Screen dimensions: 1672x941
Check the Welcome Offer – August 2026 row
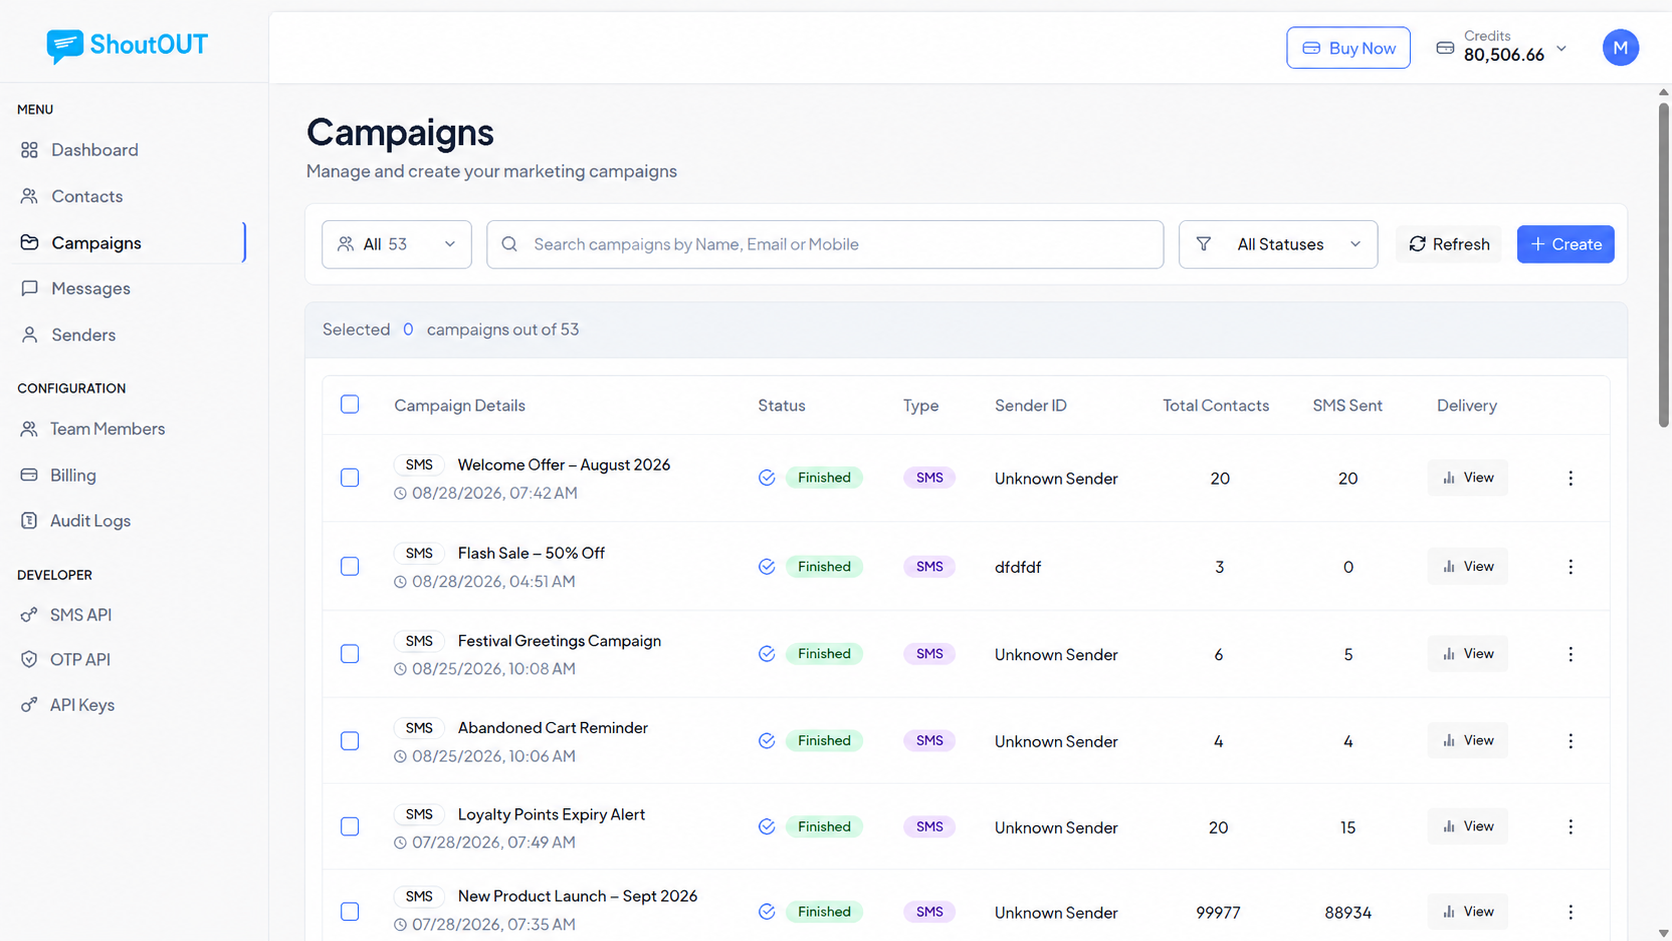pyautogui.click(x=350, y=478)
